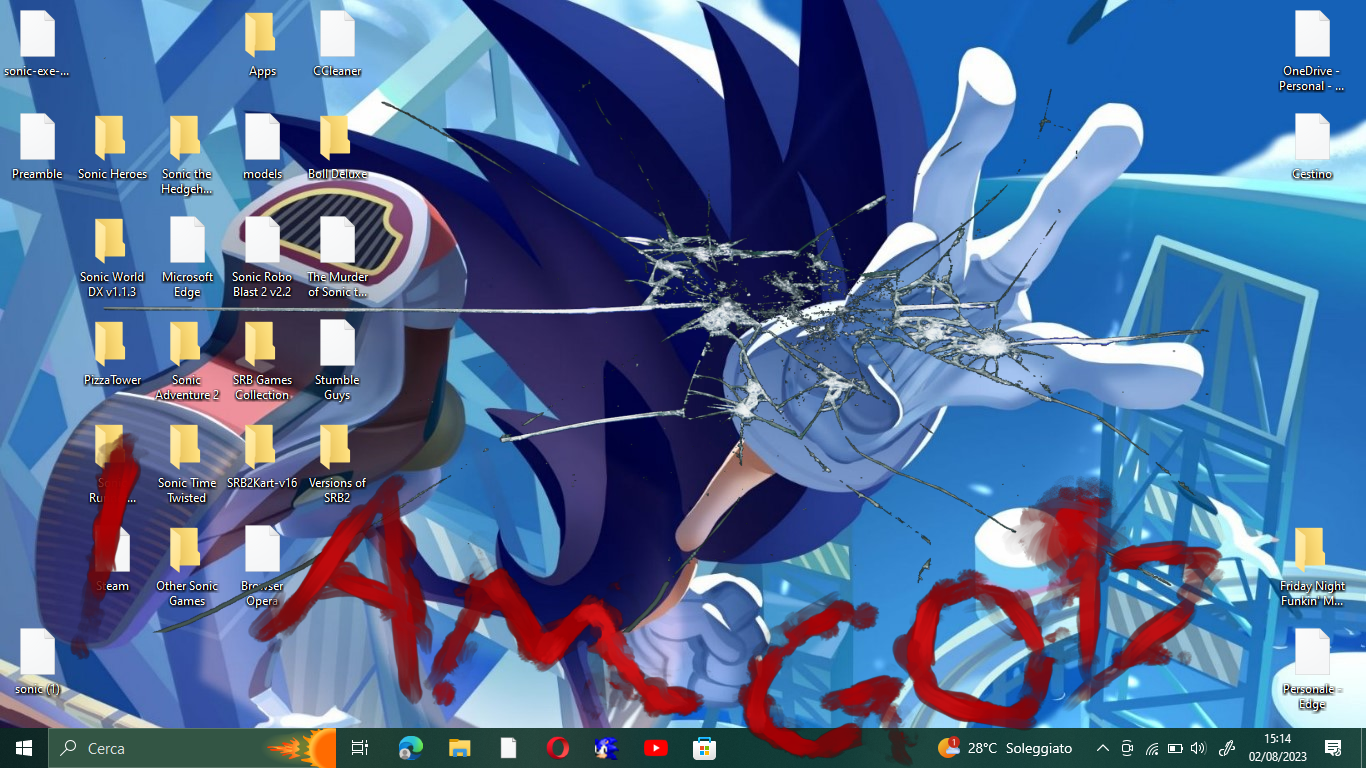1366x768 pixels.
Task: Open the Boll Deluxe folder
Action: [x=337, y=148]
